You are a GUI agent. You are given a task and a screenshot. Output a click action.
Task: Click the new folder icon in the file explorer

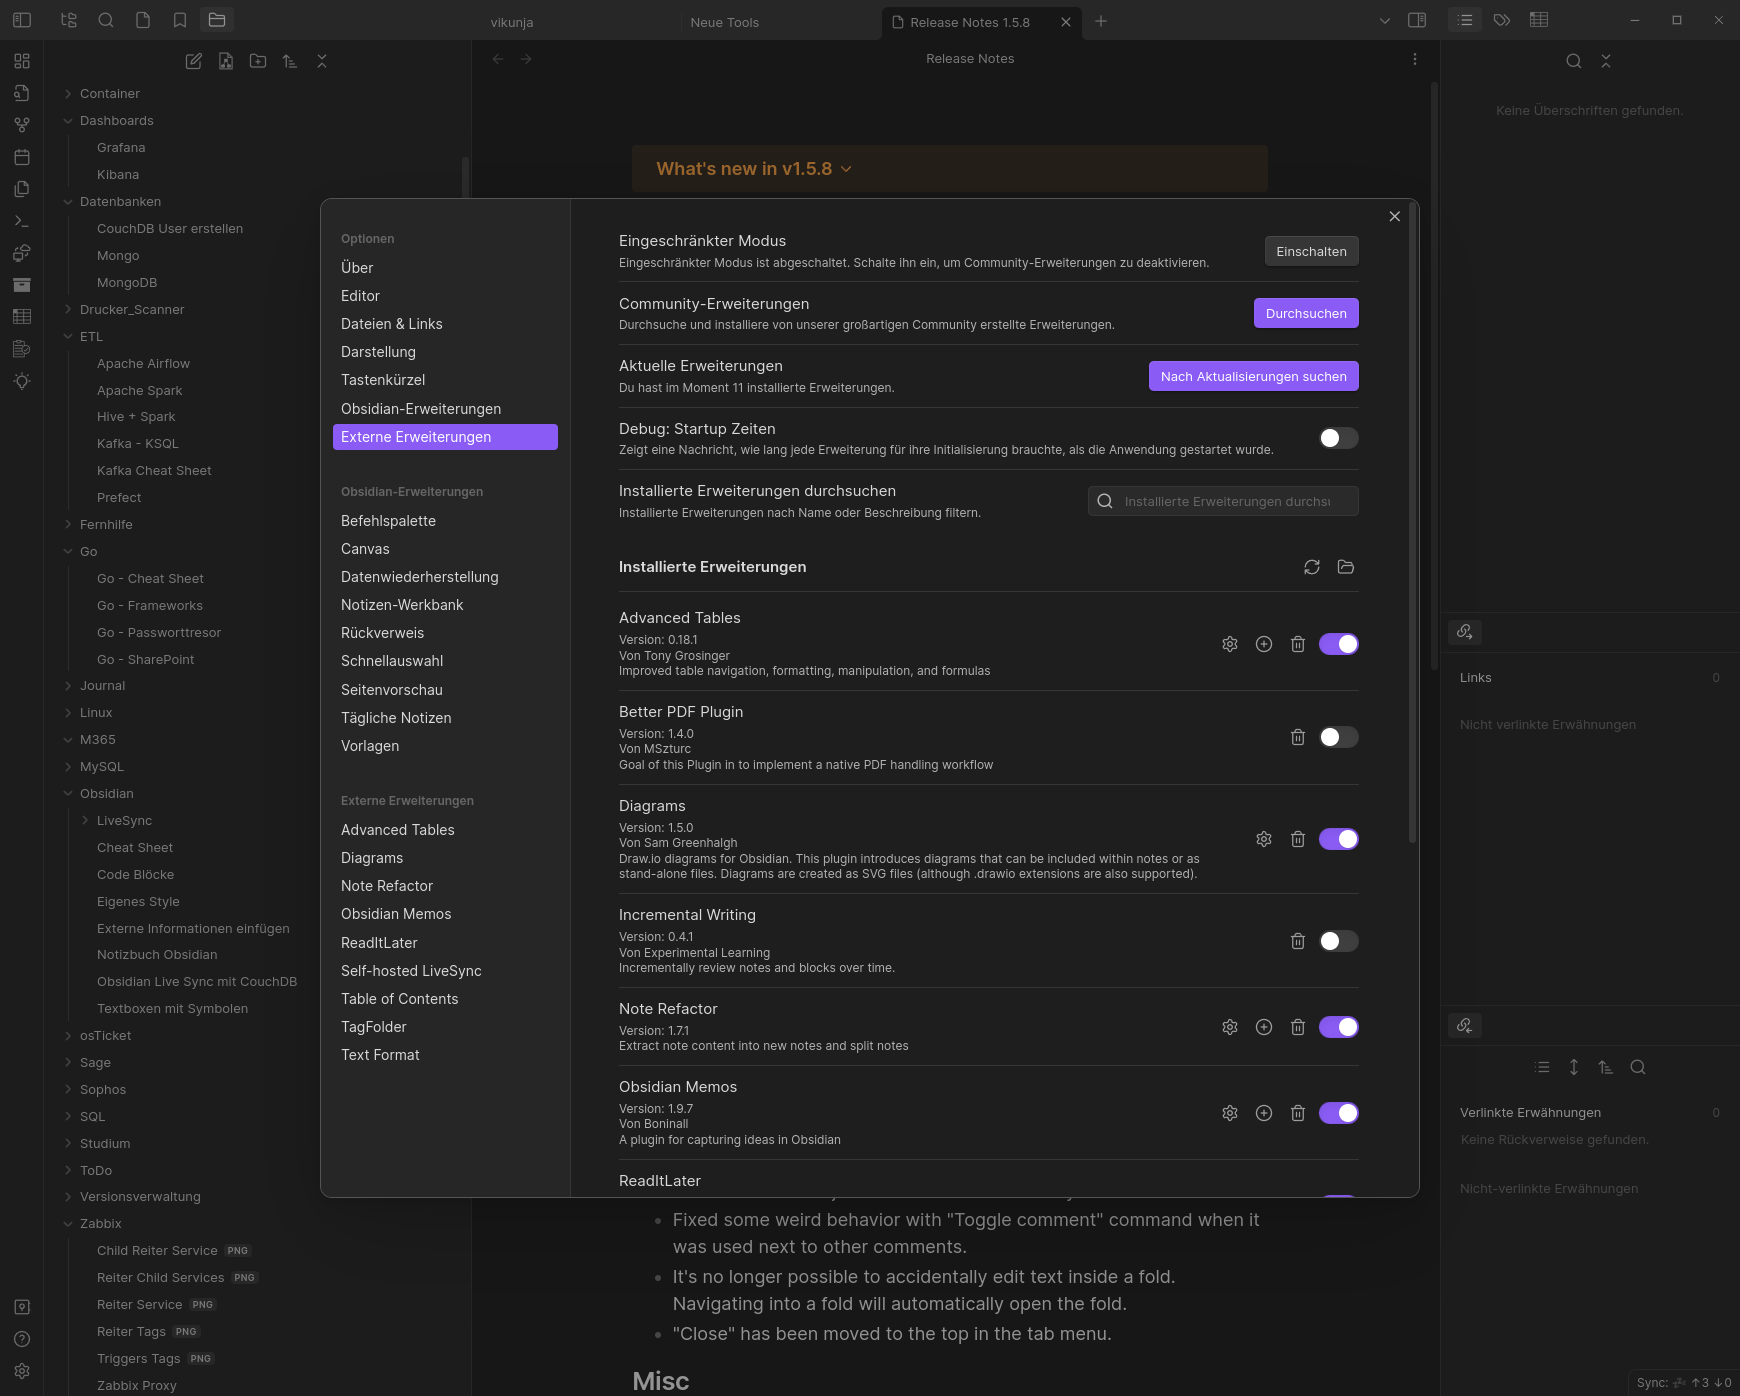[258, 61]
